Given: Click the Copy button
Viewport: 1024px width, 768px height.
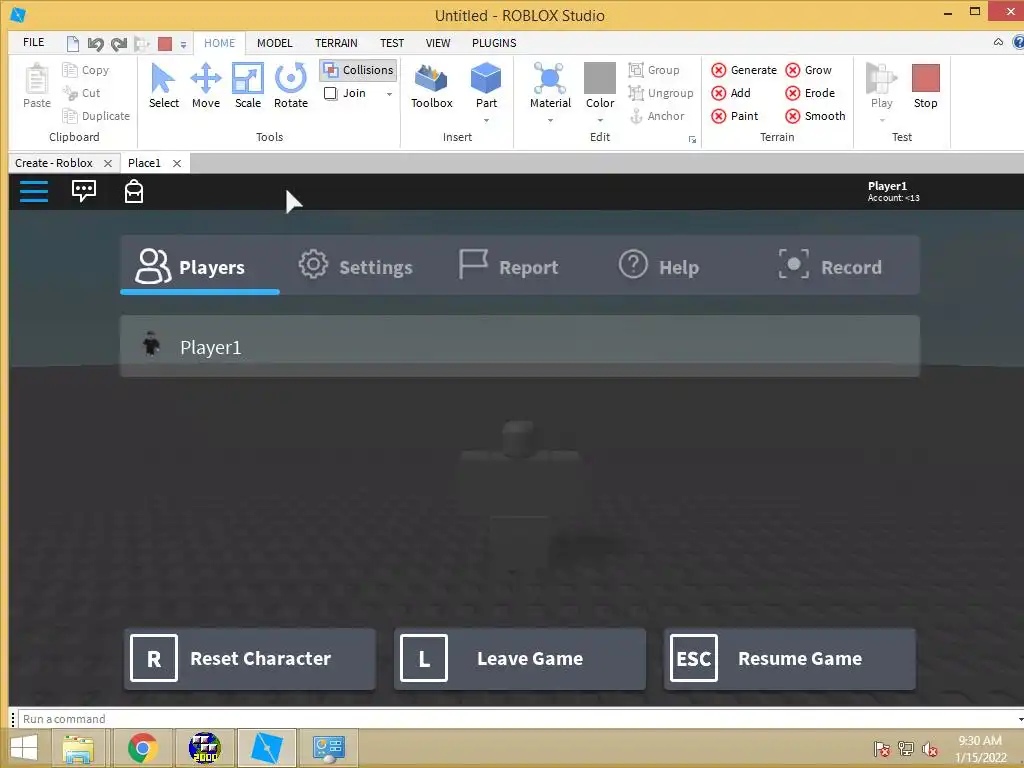Looking at the screenshot, I should coord(86,70).
